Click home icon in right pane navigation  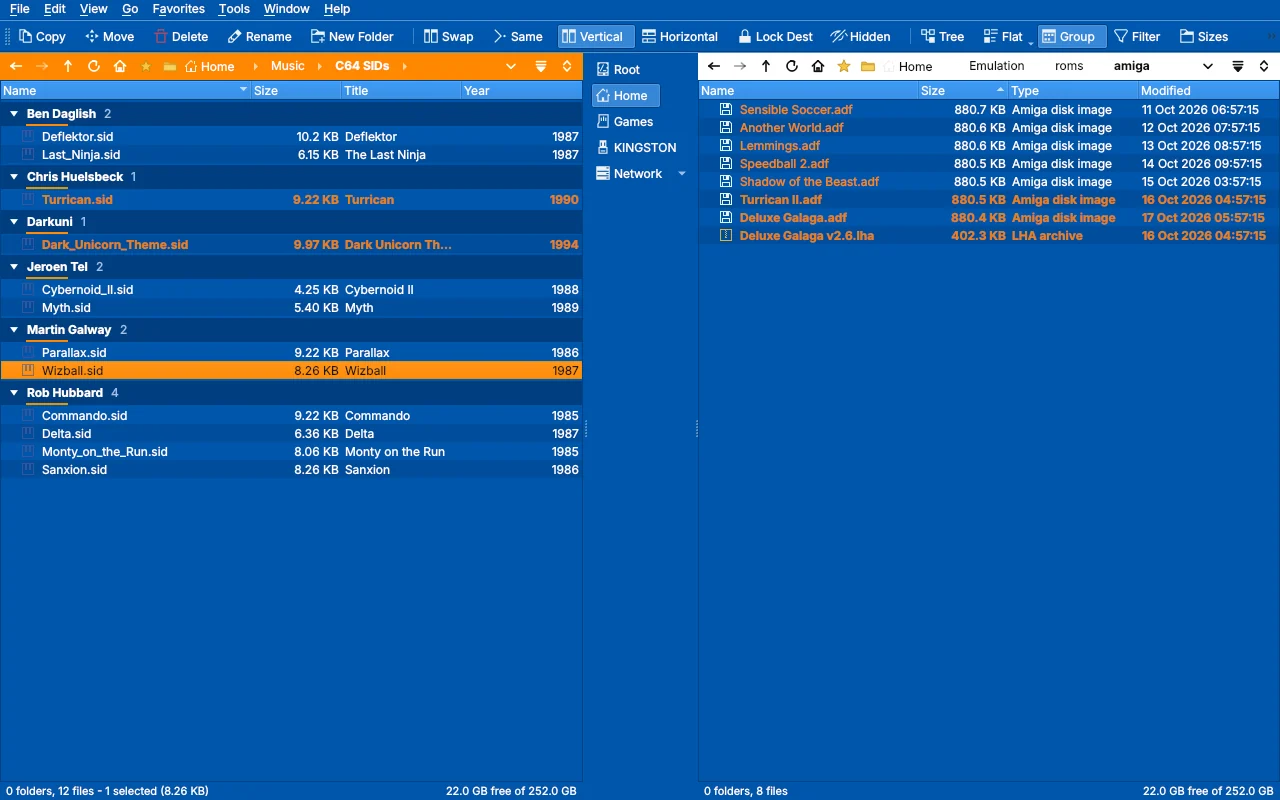818,66
